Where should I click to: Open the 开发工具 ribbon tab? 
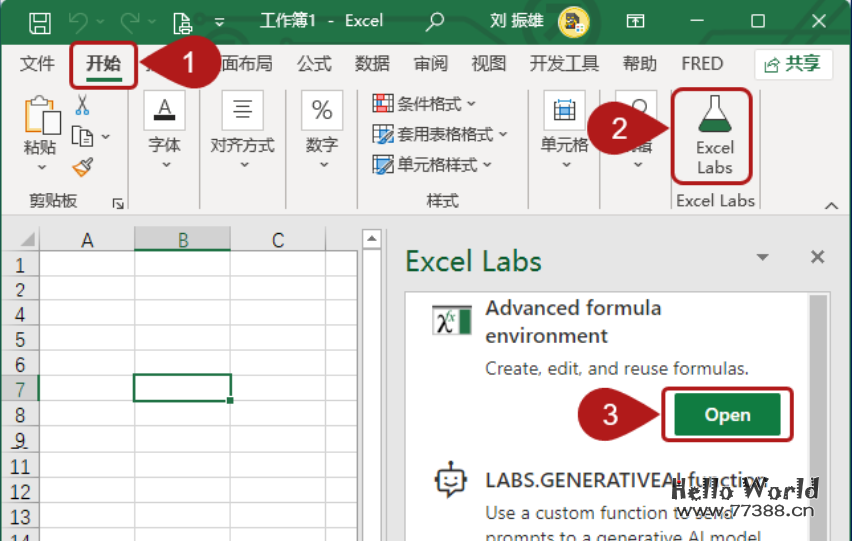click(564, 64)
